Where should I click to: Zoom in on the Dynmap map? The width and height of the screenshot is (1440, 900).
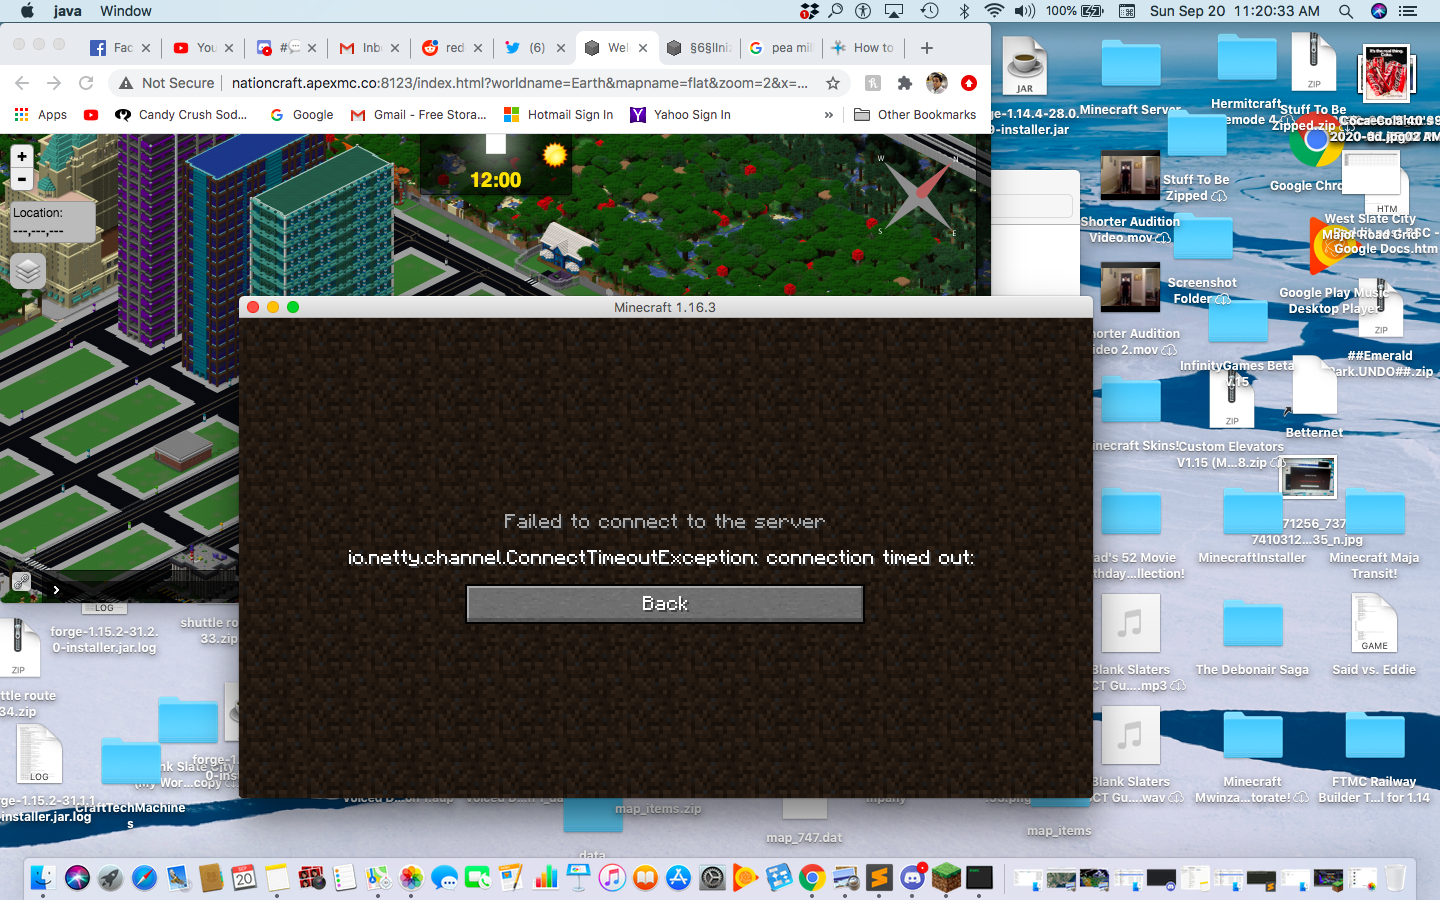coord(22,157)
